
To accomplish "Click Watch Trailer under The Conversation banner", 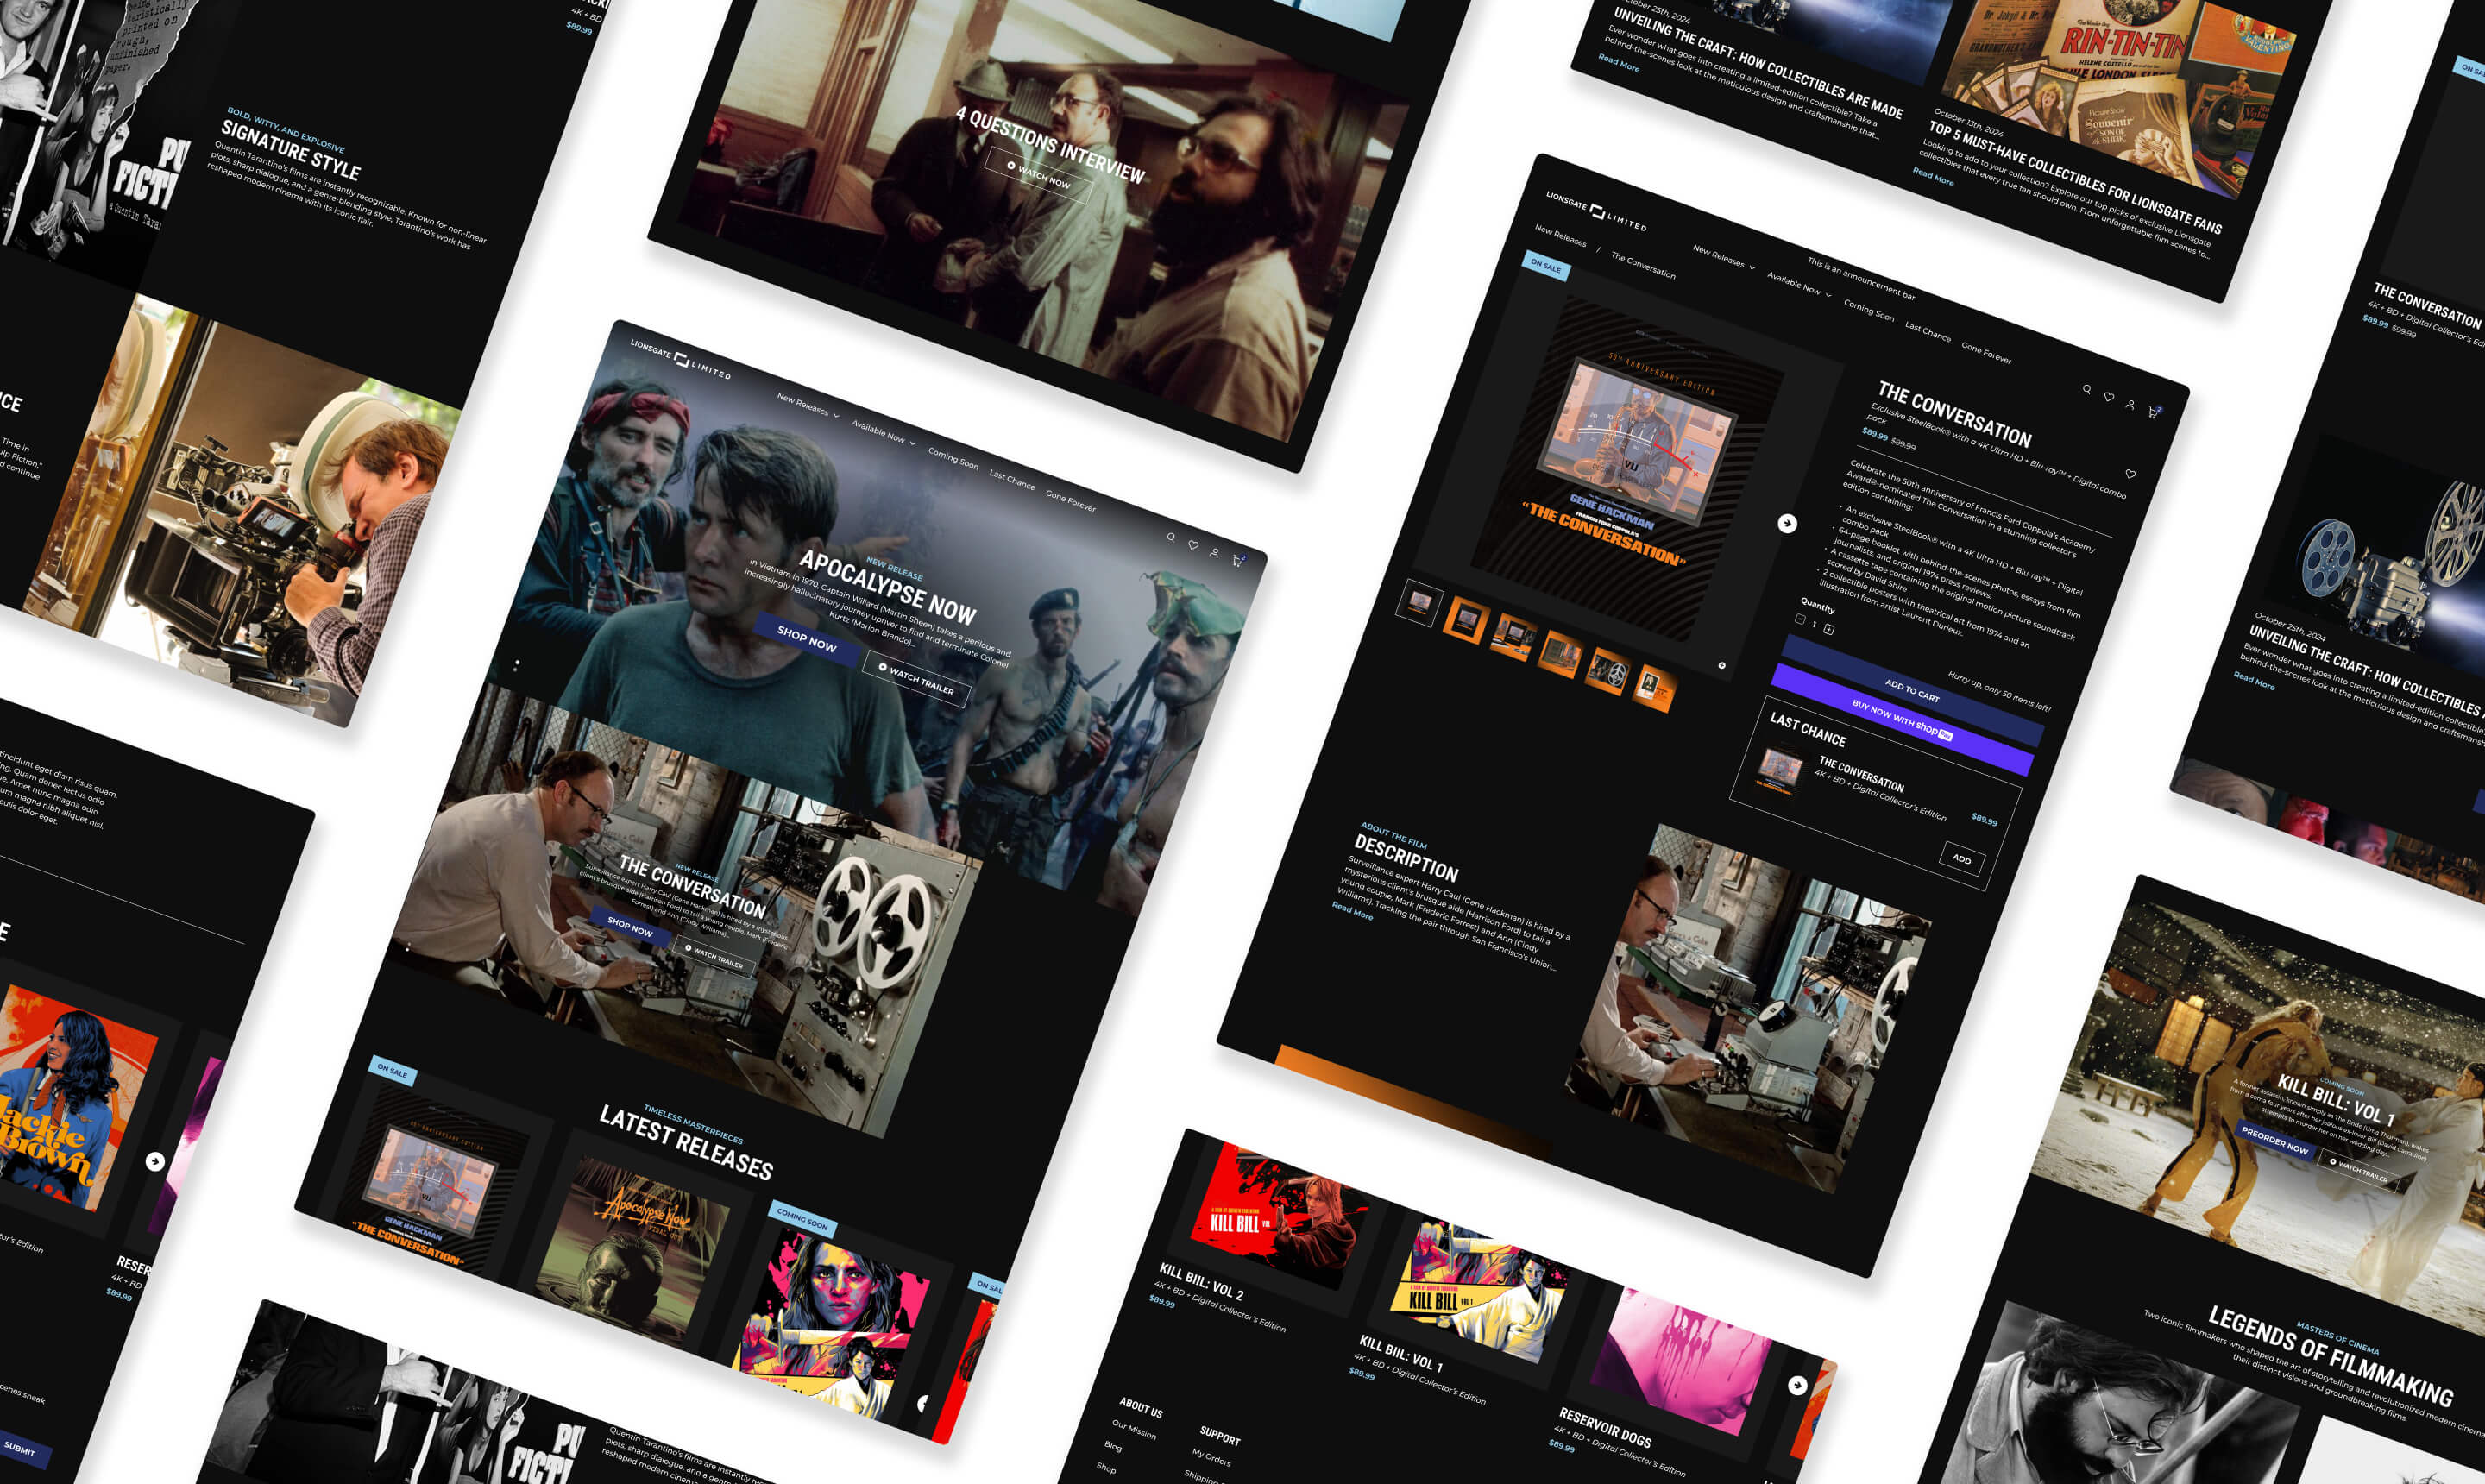I will [x=714, y=957].
